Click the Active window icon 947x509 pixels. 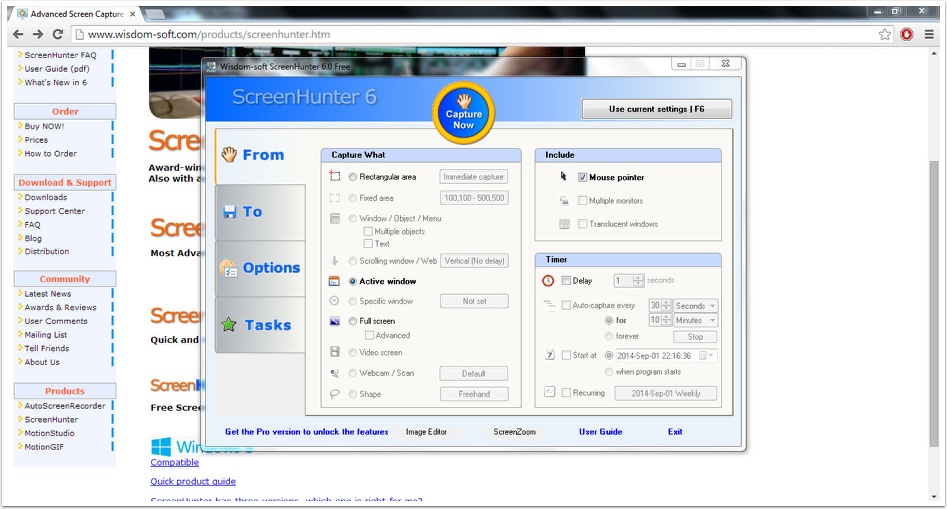click(335, 282)
